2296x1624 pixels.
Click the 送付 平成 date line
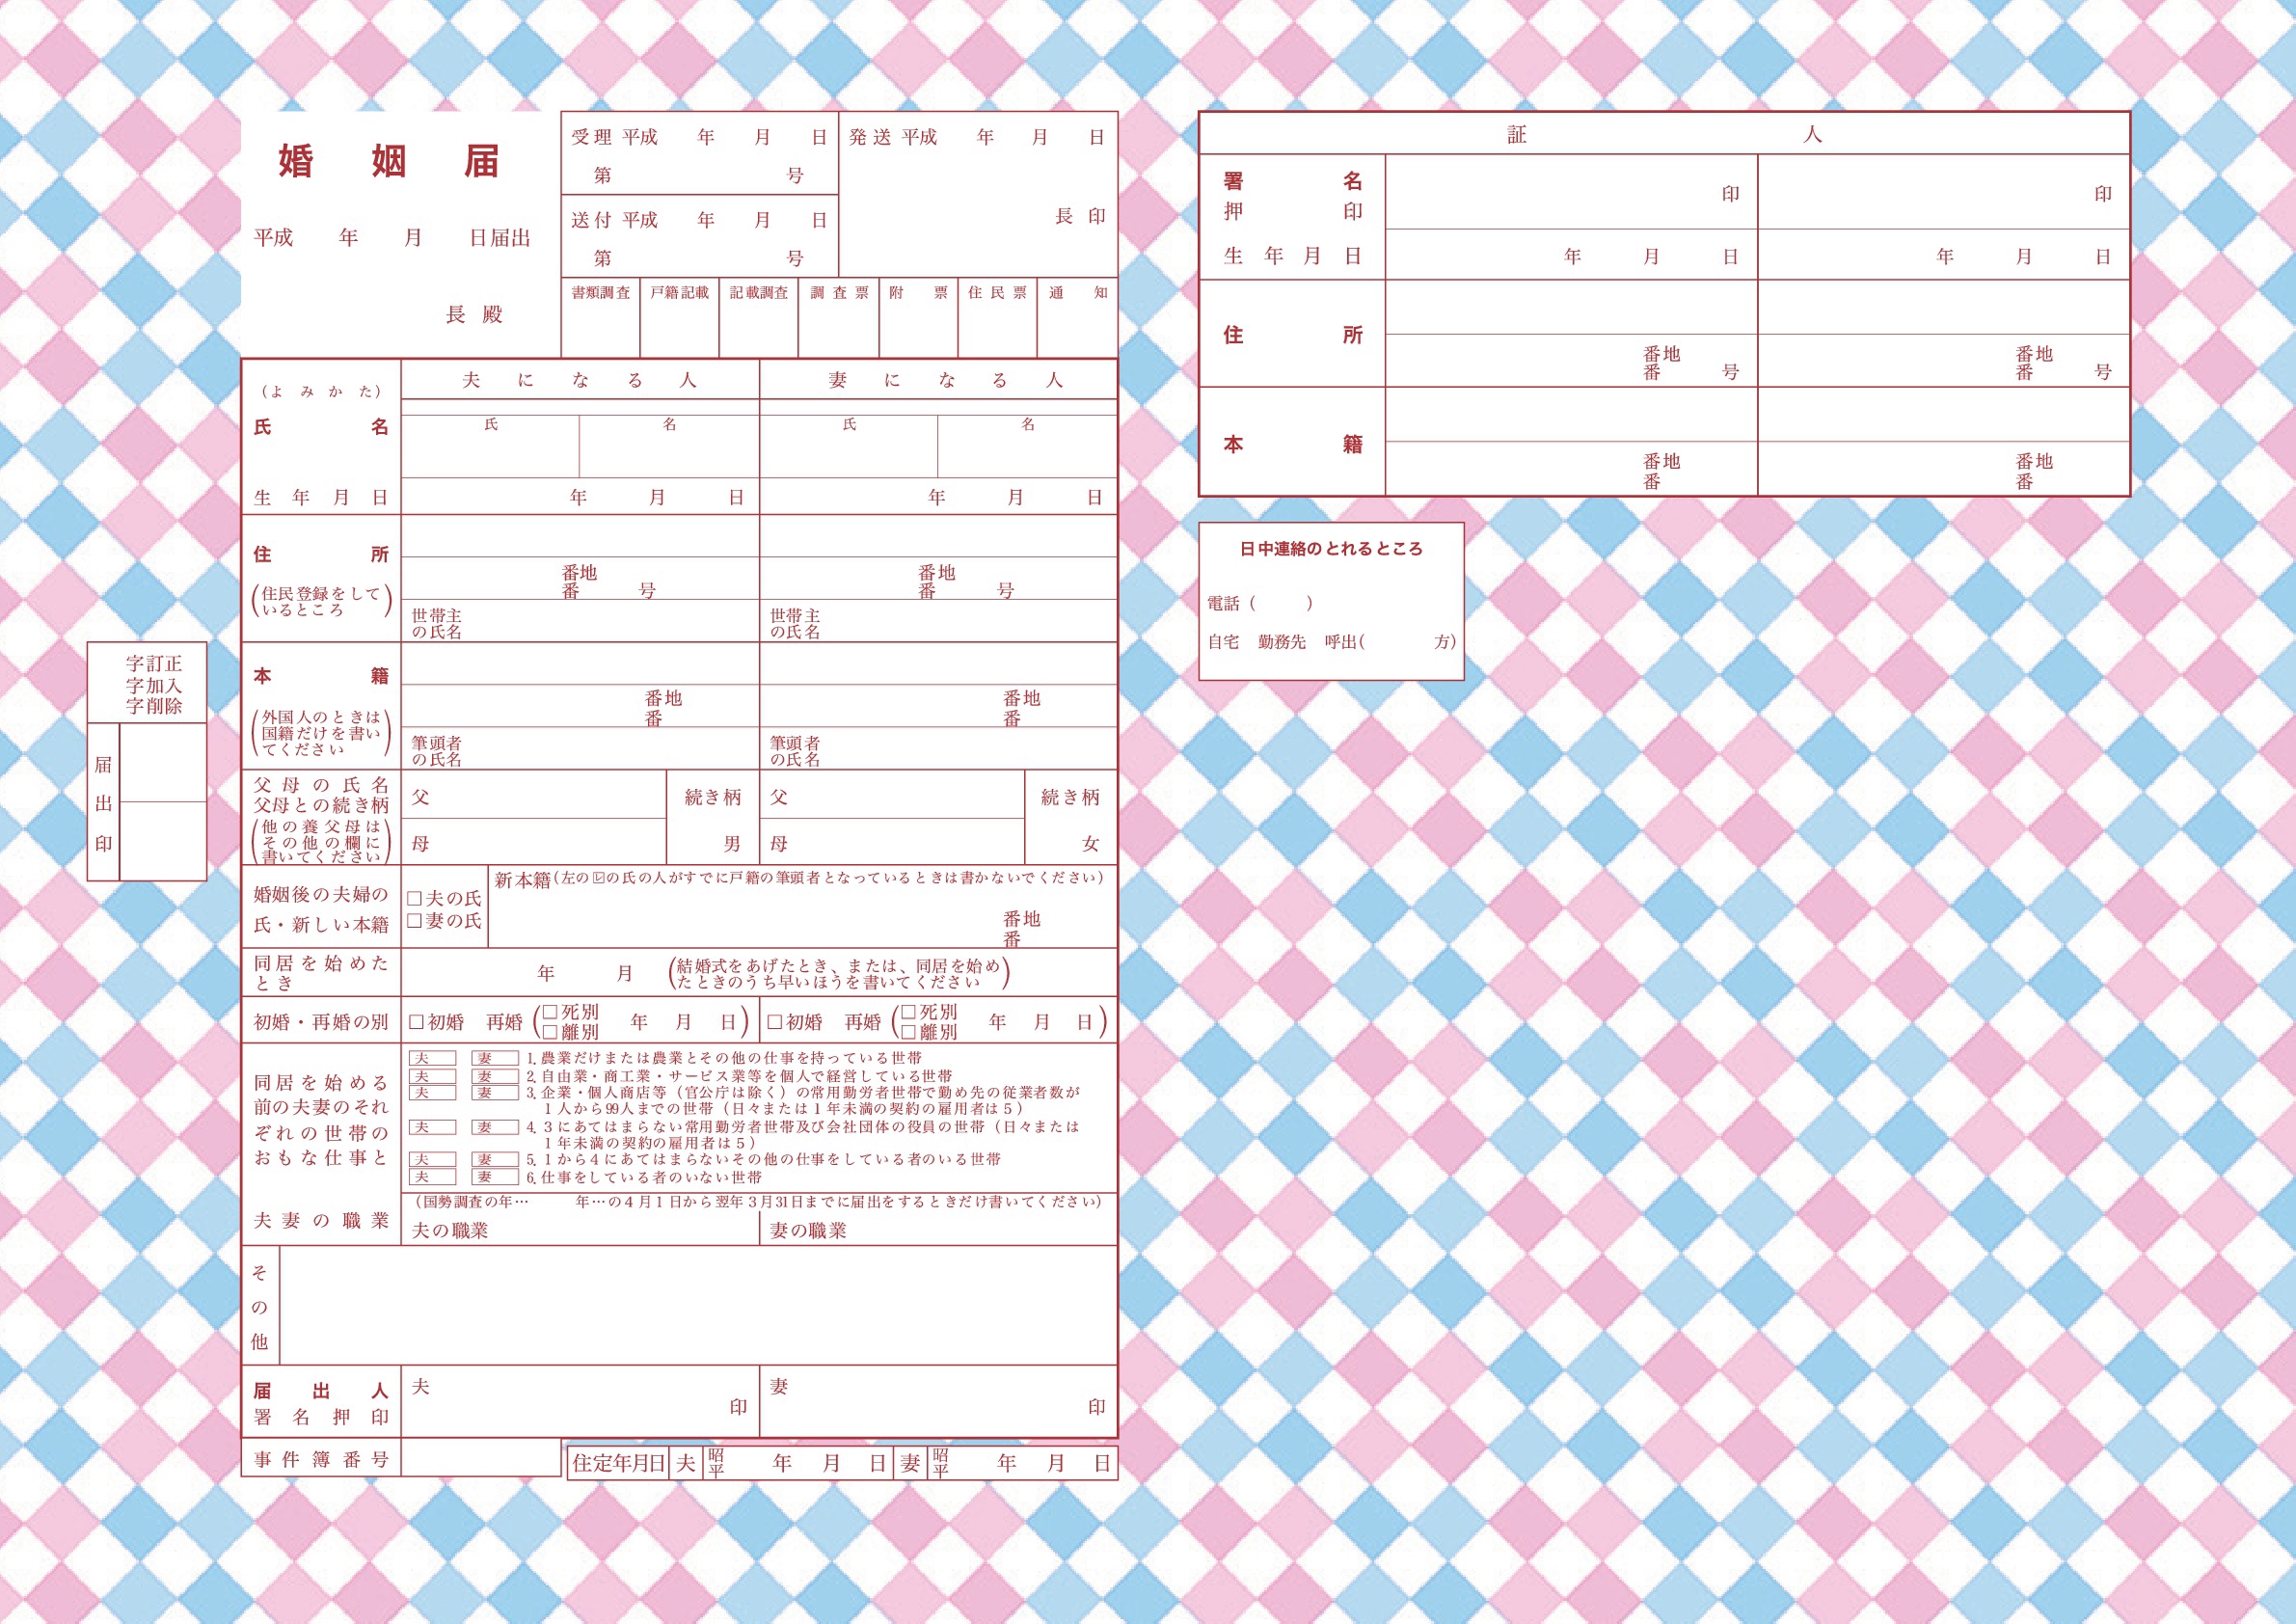699,220
